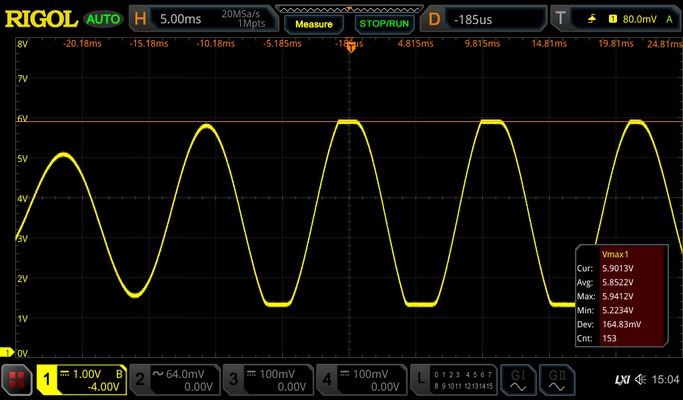Open delay settings showing -185us
The image size is (683, 400).
(484, 19)
